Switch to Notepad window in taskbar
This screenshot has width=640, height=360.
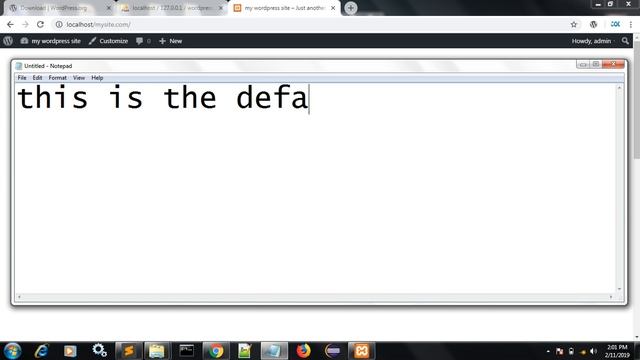coord(274,351)
